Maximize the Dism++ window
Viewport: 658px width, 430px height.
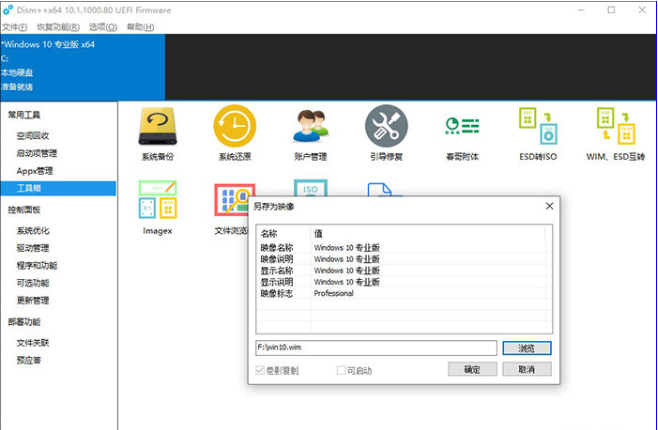coord(611,10)
